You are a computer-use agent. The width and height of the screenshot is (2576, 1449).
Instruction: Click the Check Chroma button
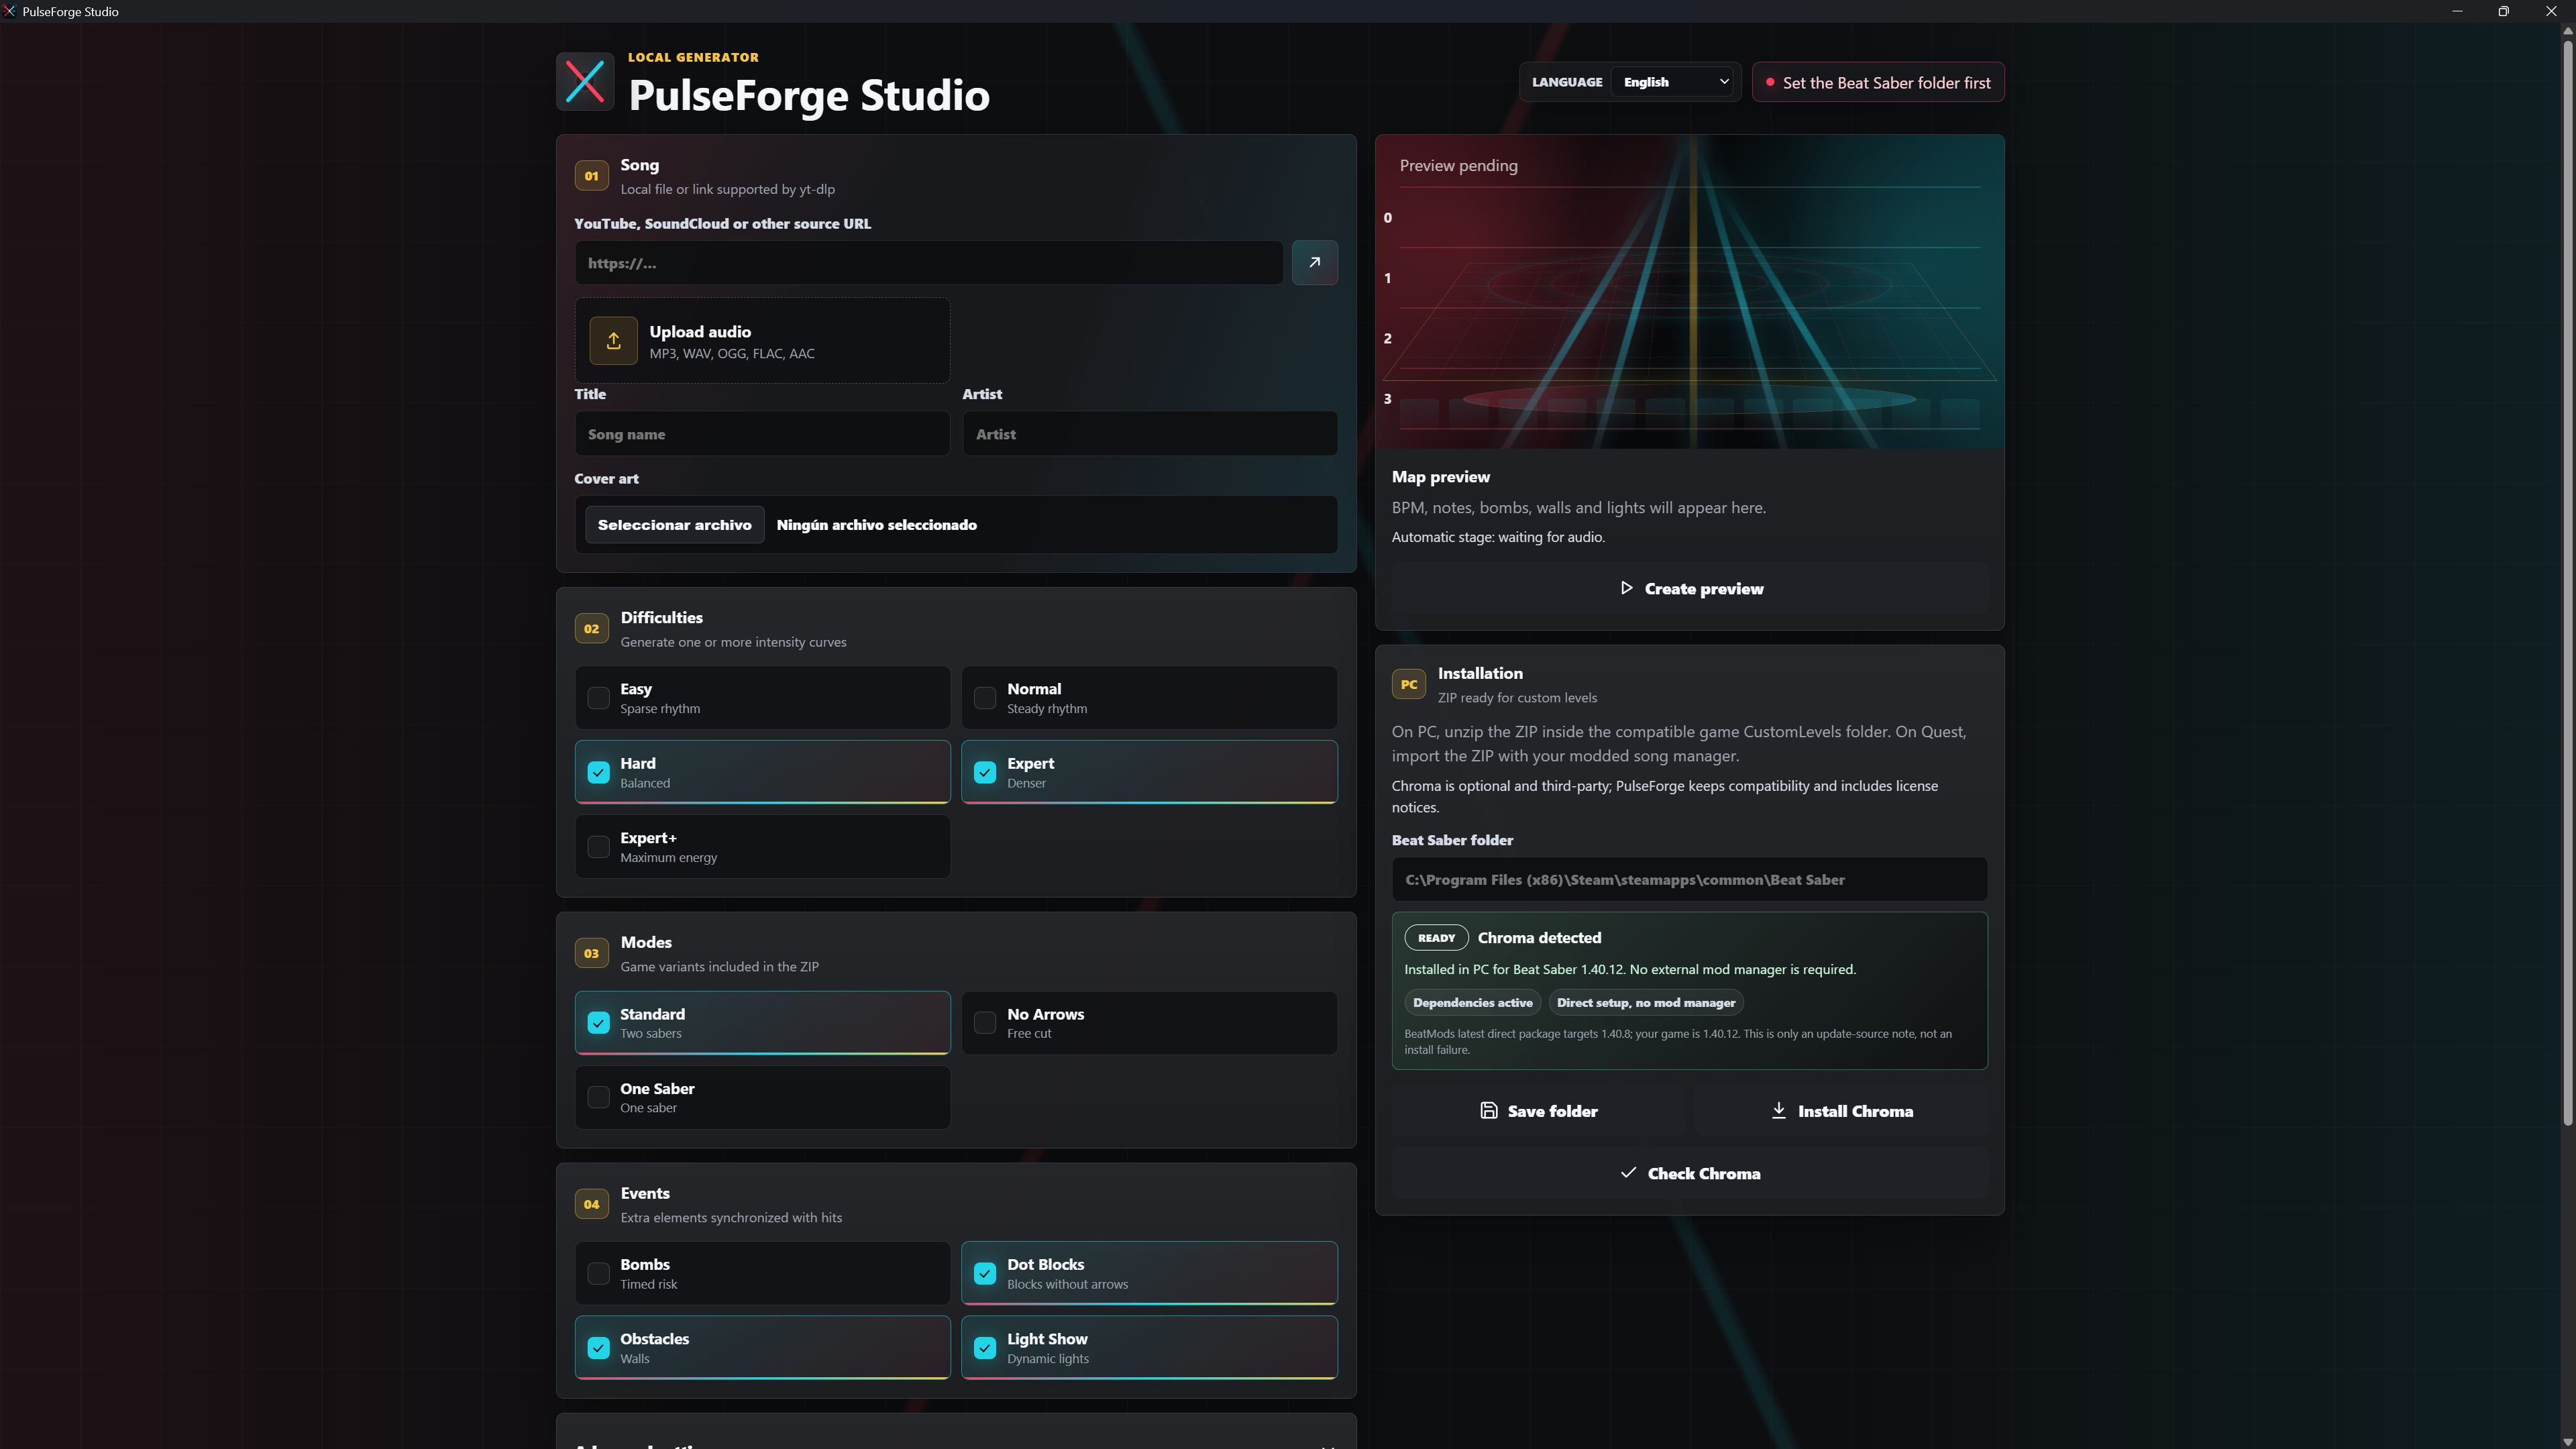(x=1690, y=1173)
